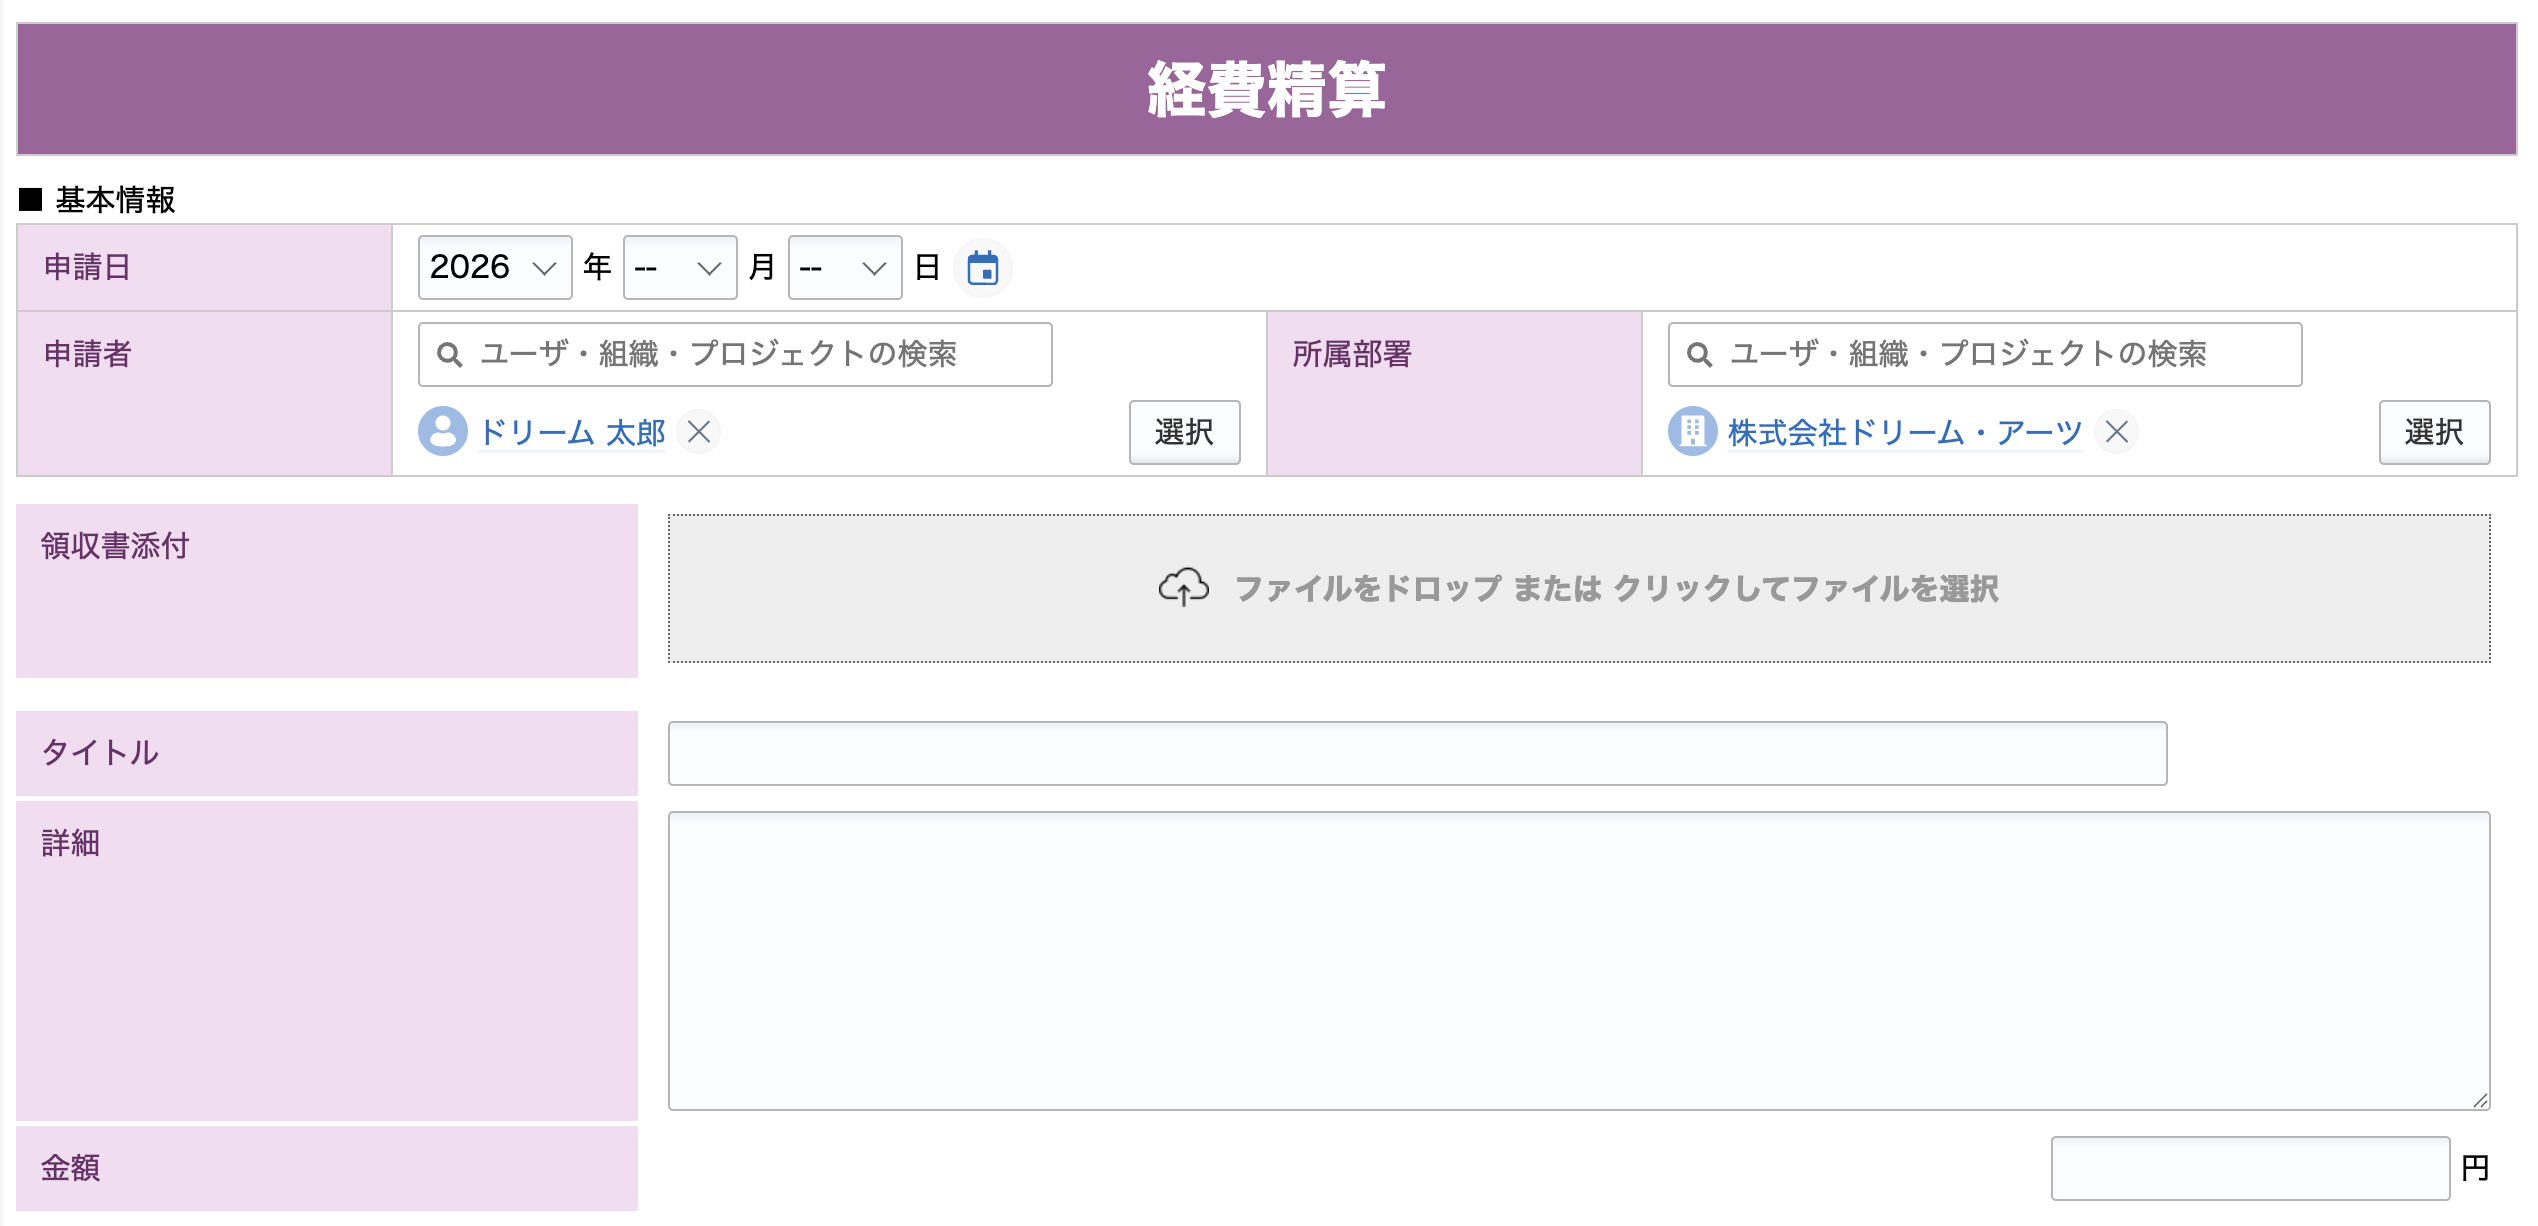This screenshot has height=1226, width=2538.
Task: Expand the day dropdown
Action: click(x=845, y=268)
